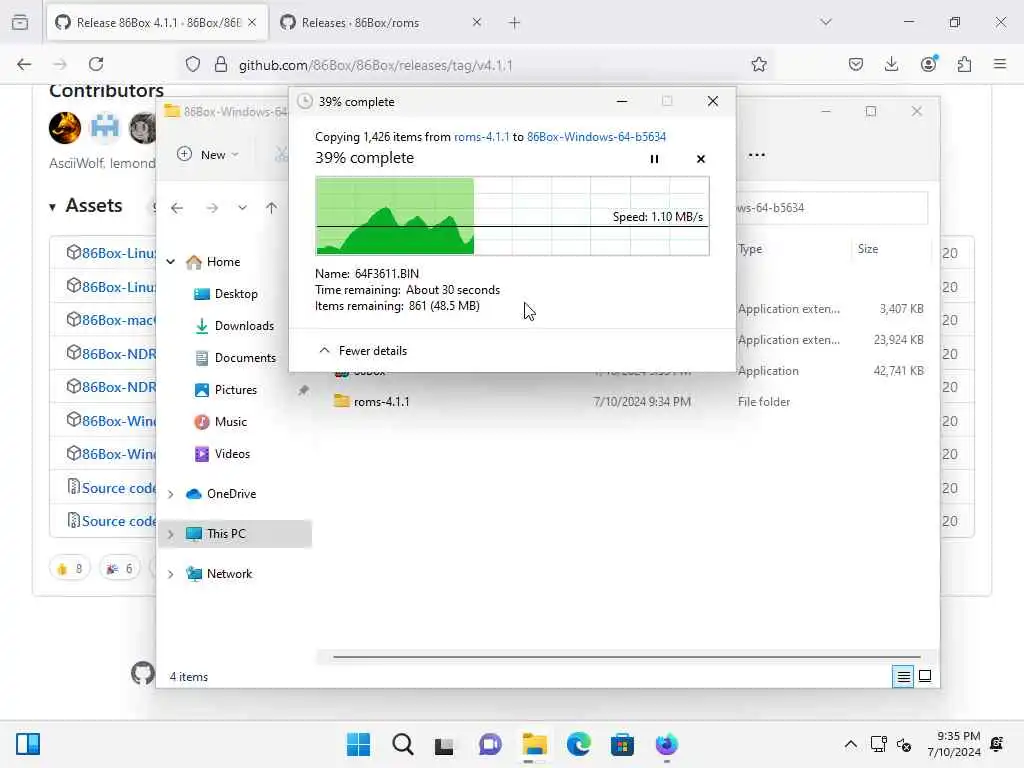This screenshot has height=768, width=1024.
Task: Reload the GitHub page
Action: coord(97,65)
